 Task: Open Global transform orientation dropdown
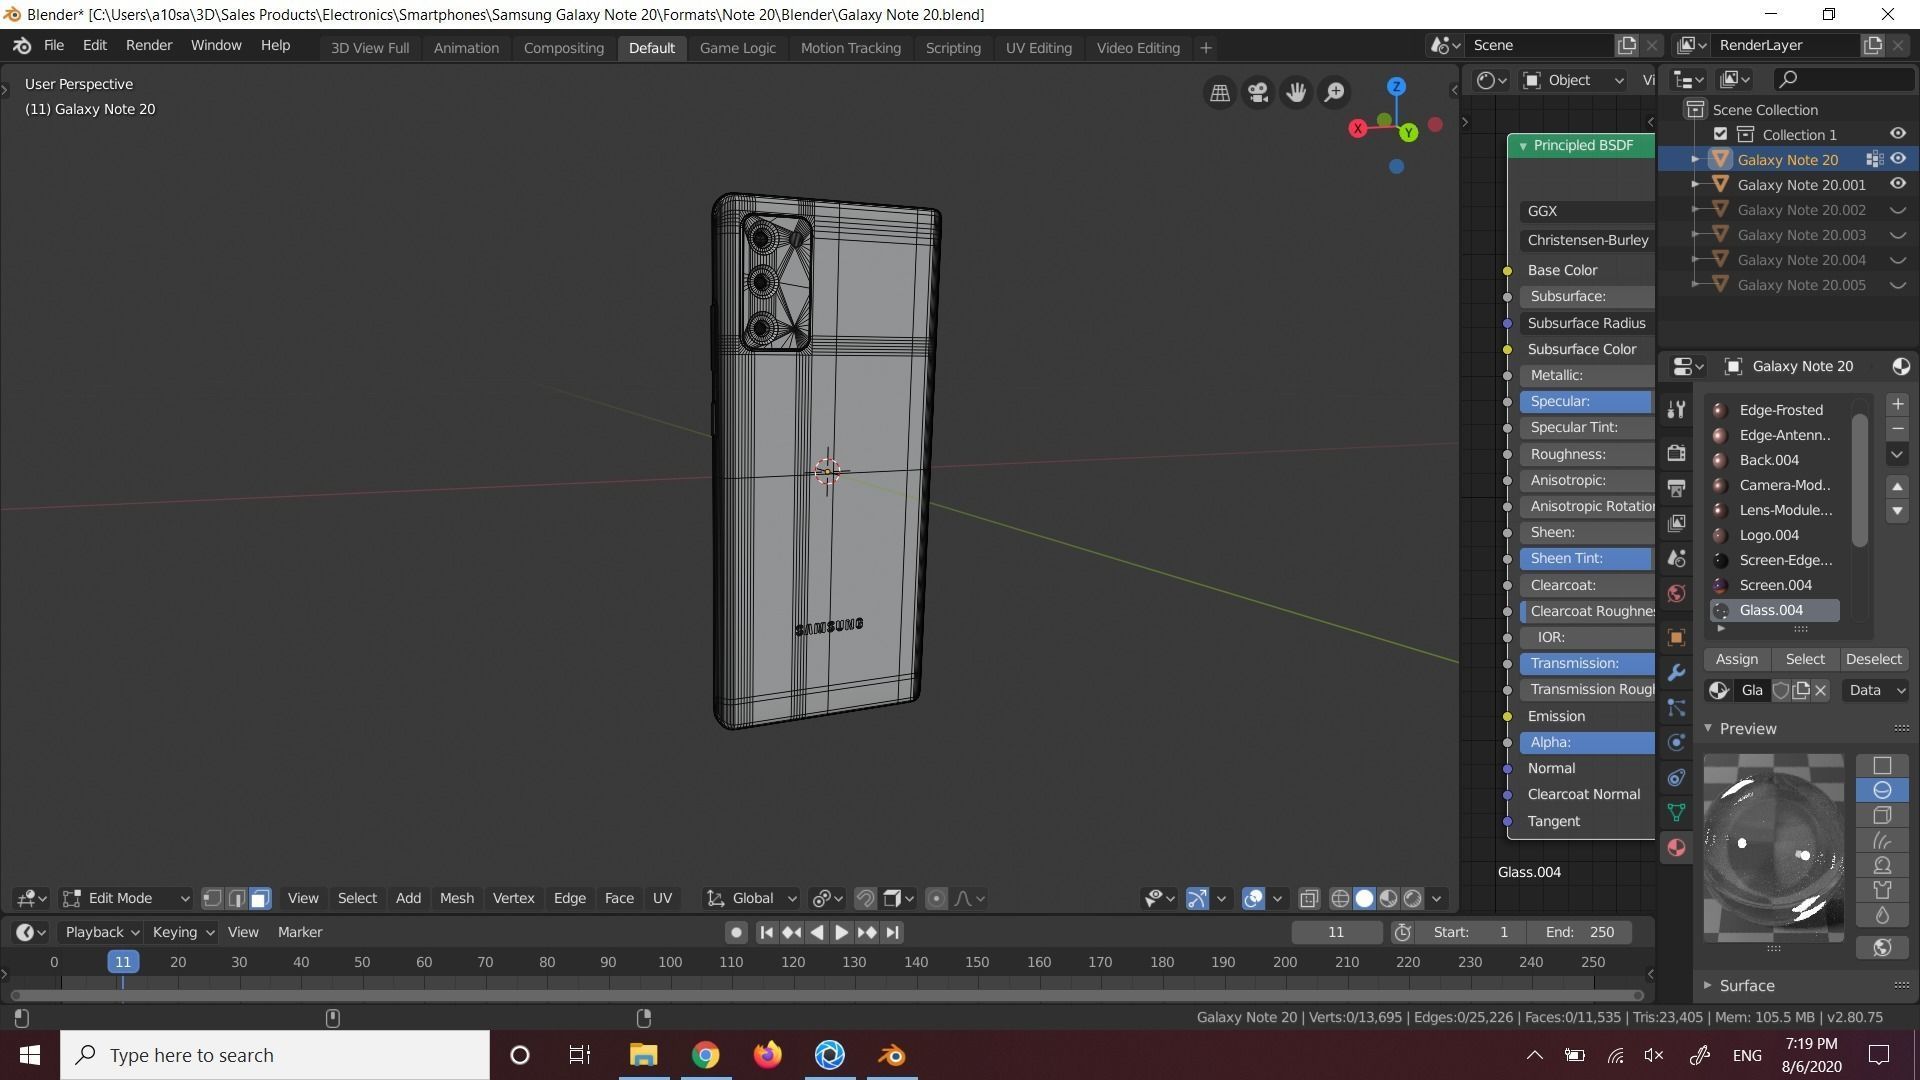pyautogui.click(x=752, y=898)
